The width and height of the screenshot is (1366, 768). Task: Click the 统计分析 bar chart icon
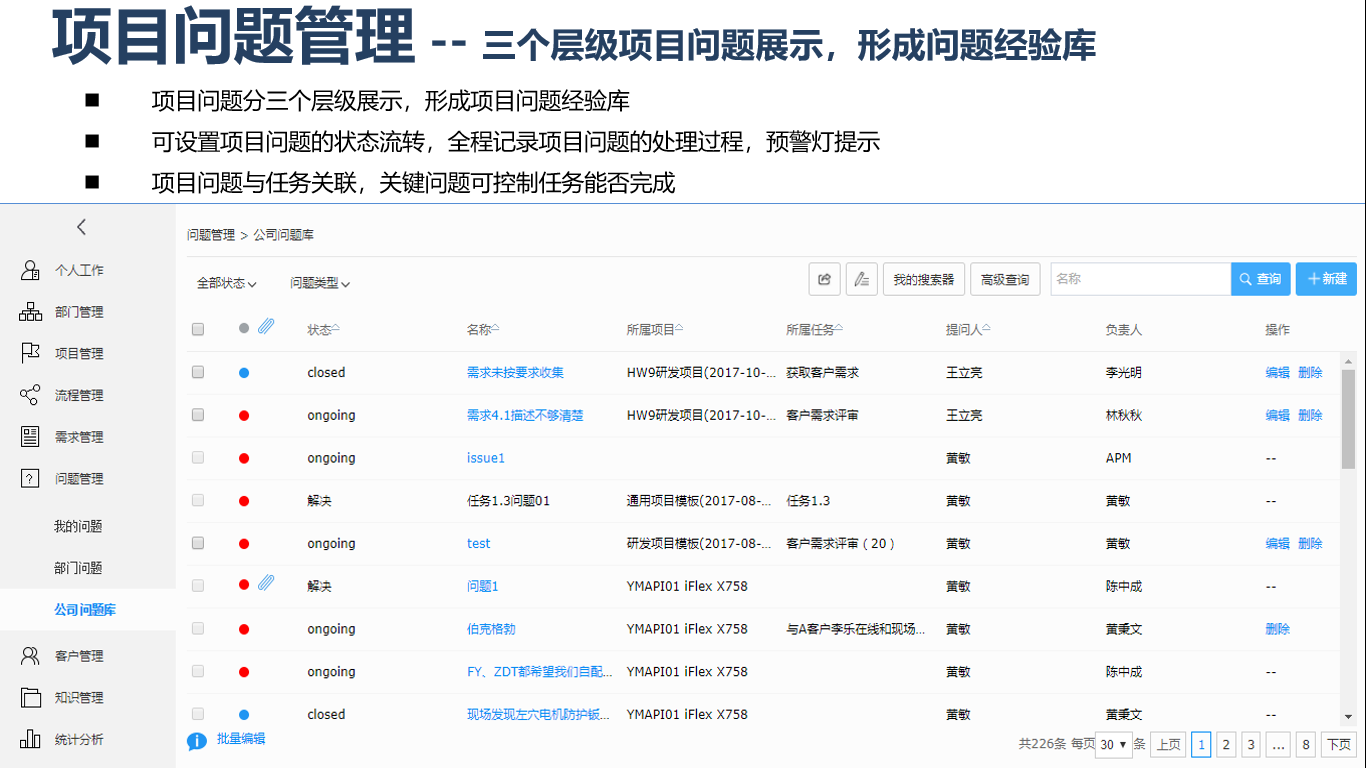point(30,740)
